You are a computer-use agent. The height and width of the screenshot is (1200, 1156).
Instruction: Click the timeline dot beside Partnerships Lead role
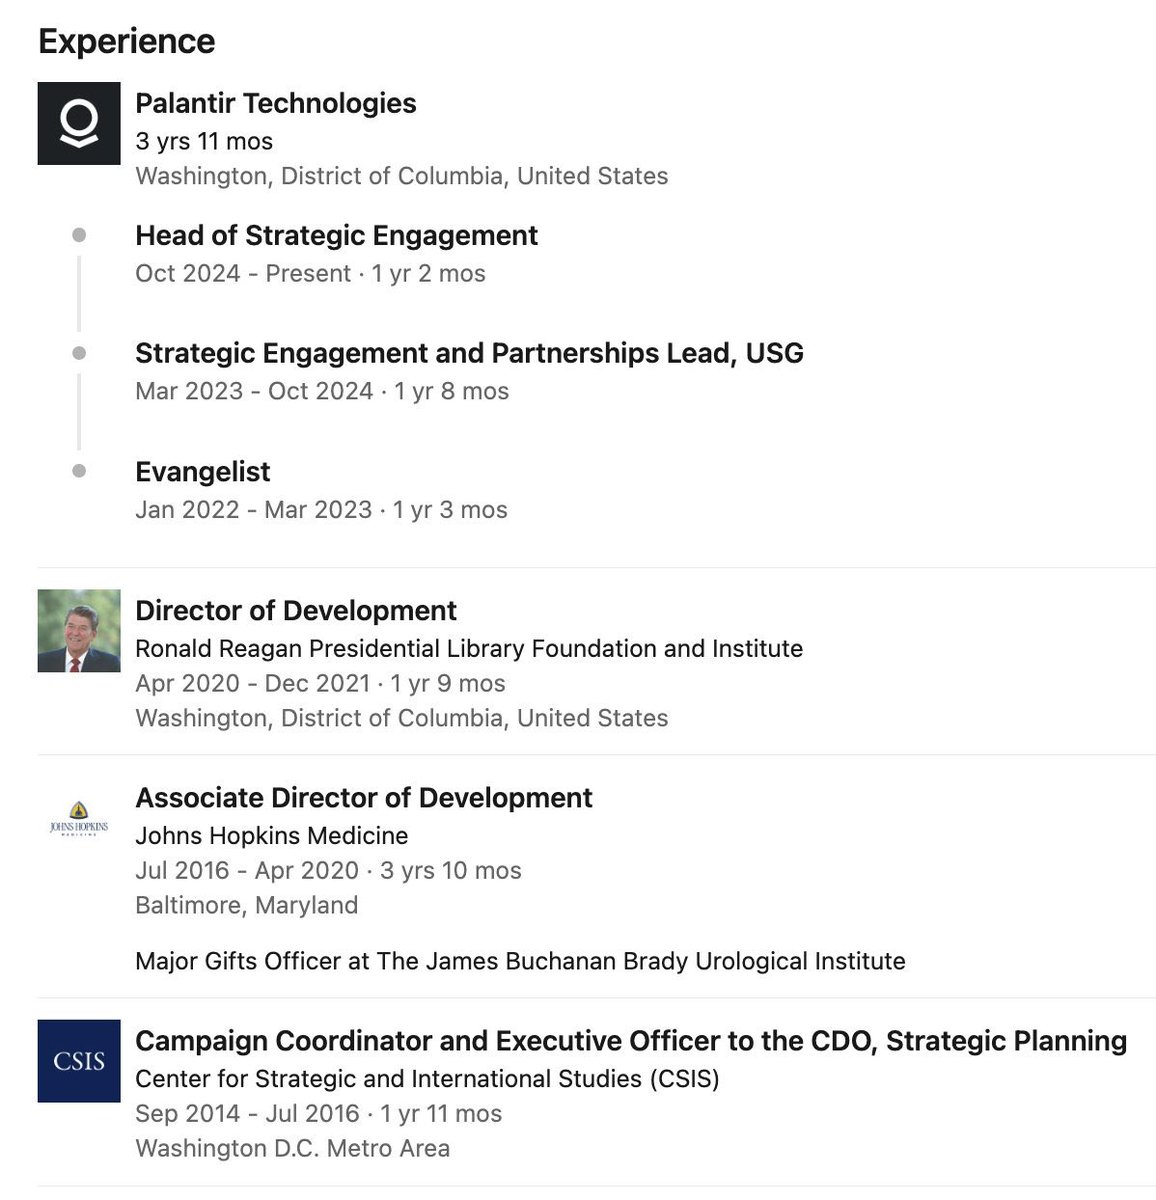click(x=79, y=353)
